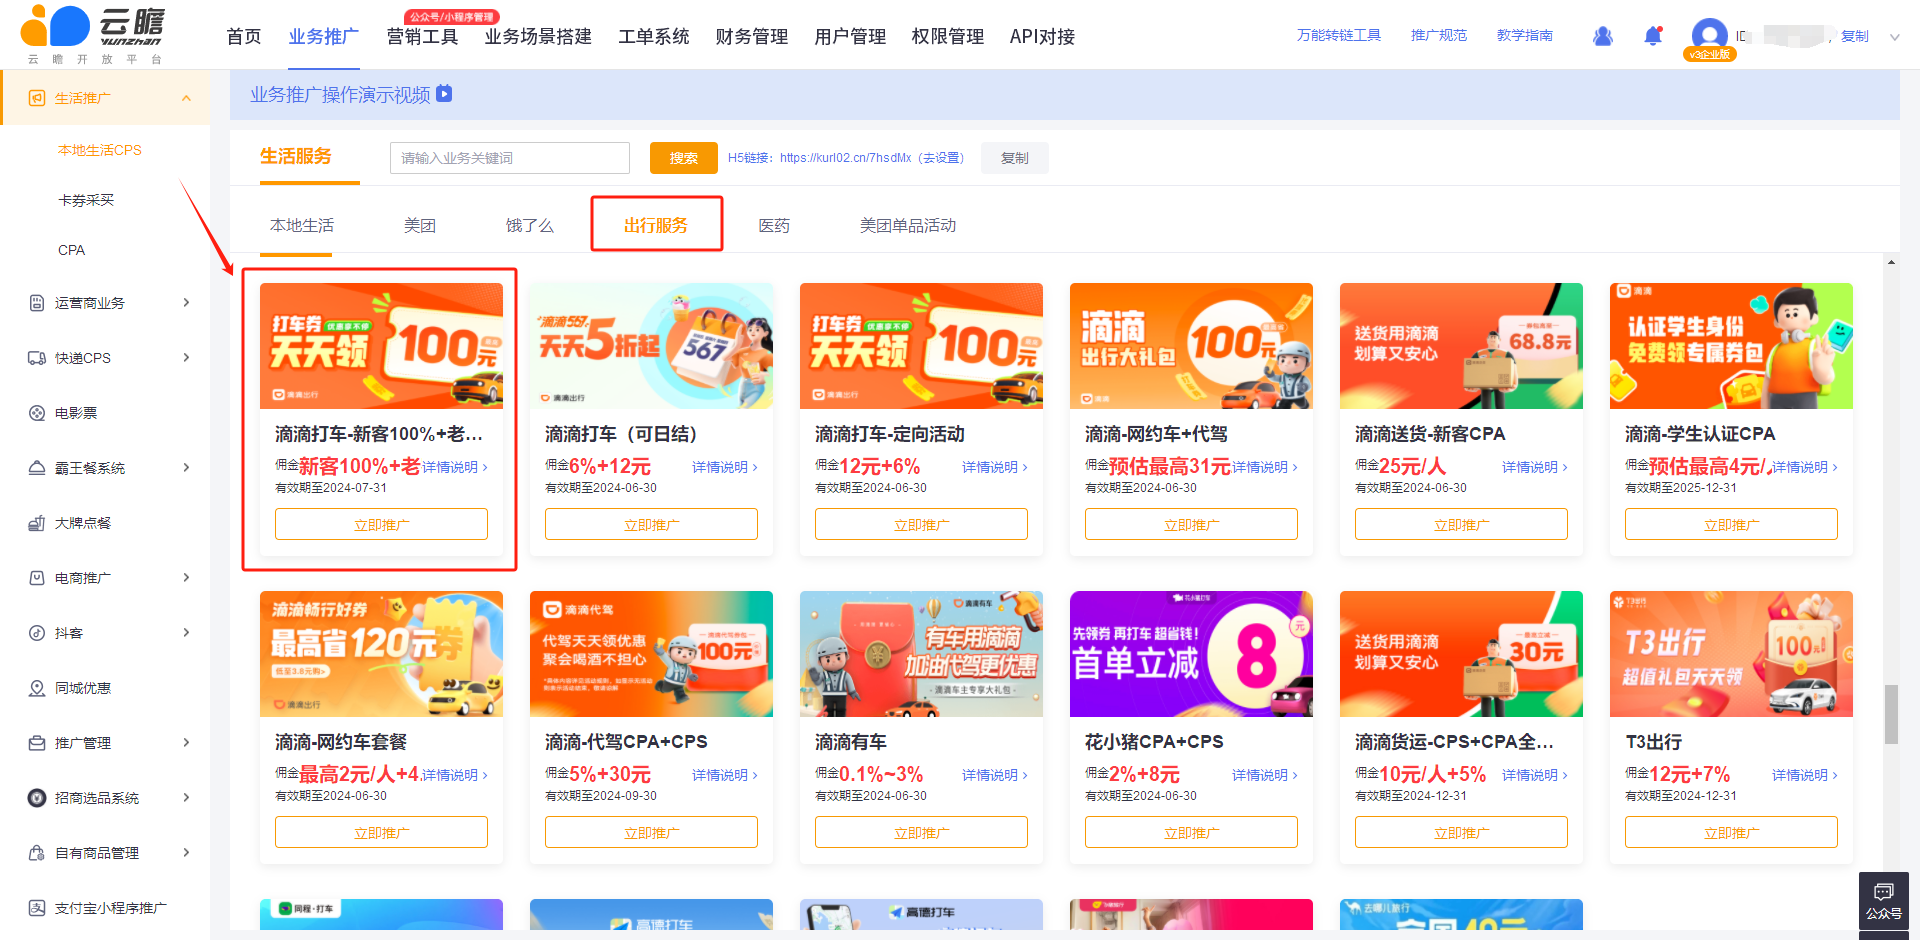
Task: Click the 大牌点餐 sidebar icon
Action: point(37,523)
